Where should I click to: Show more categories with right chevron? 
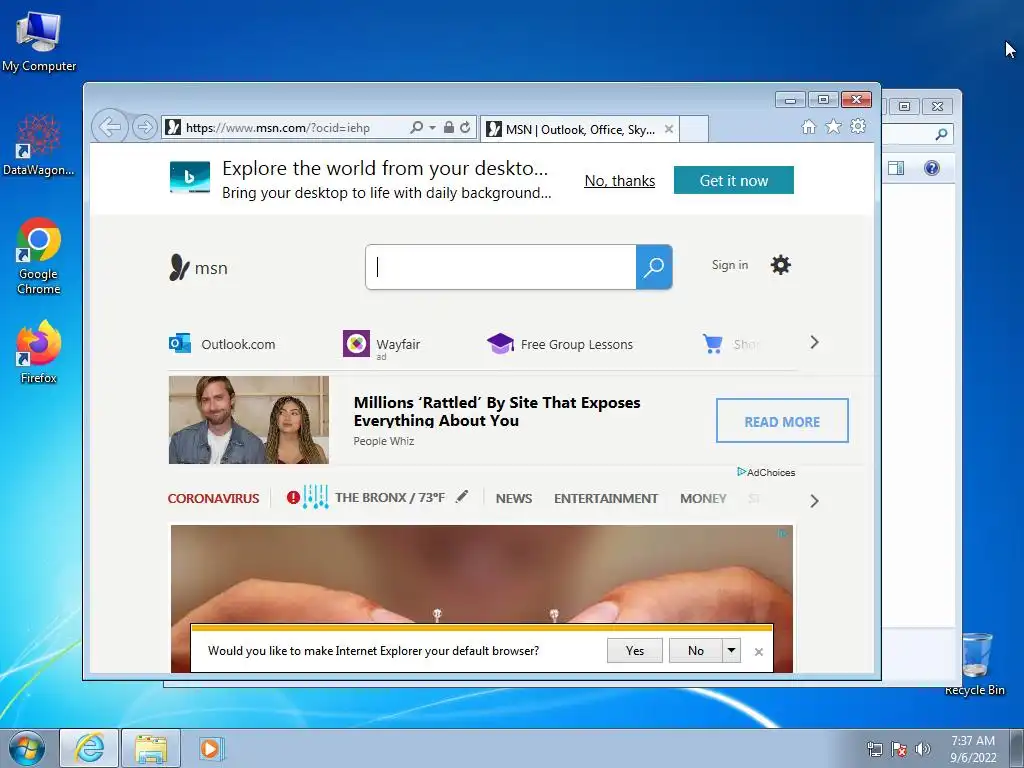[814, 501]
